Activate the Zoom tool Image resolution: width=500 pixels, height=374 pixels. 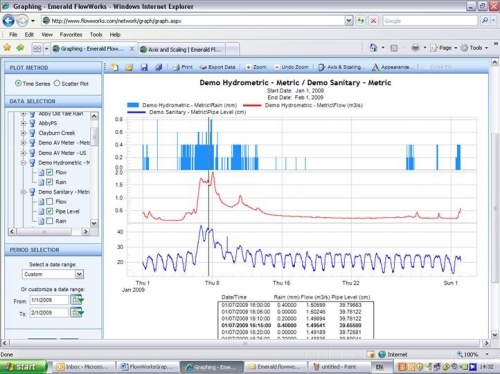click(256, 67)
